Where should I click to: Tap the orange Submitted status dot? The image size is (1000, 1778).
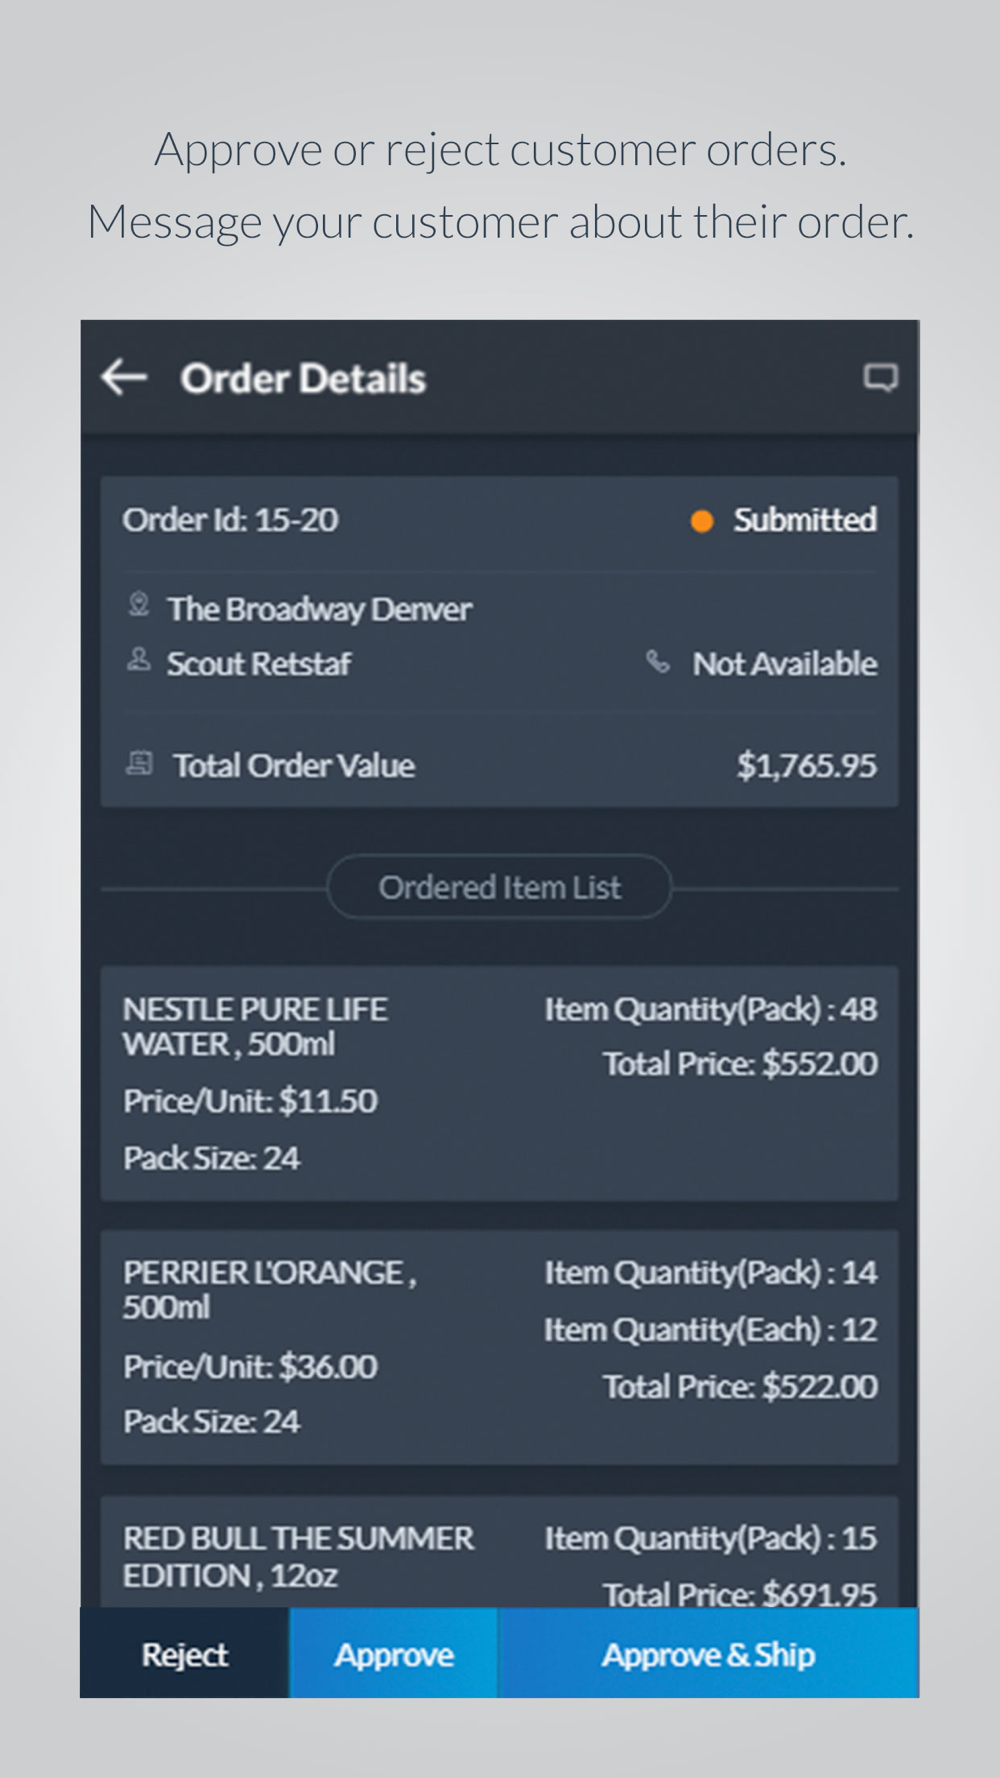pos(702,521)
